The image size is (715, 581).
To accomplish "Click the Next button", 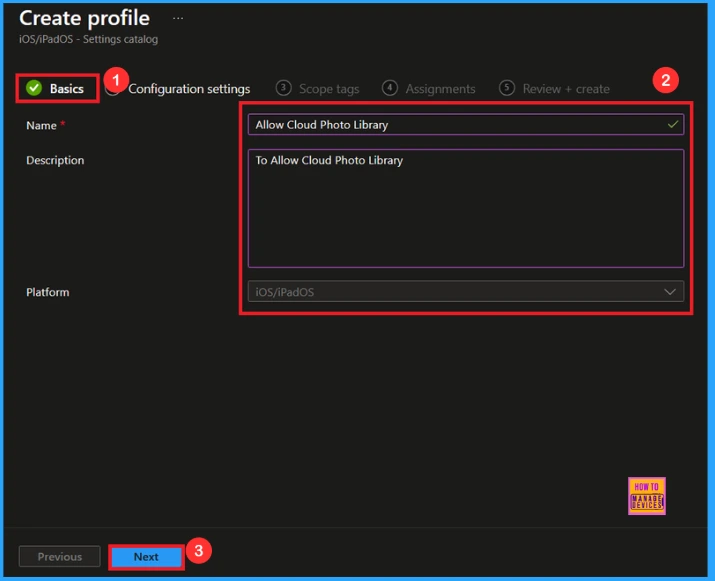I will (x=146, y=557).
